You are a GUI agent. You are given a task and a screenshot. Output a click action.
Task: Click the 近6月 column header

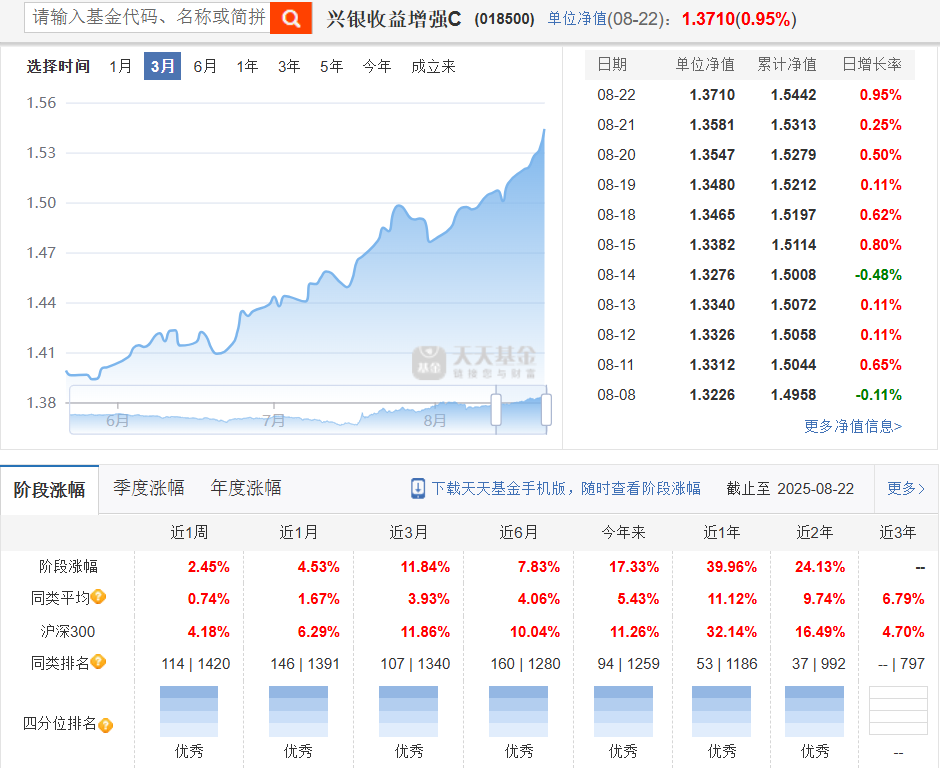519,532
